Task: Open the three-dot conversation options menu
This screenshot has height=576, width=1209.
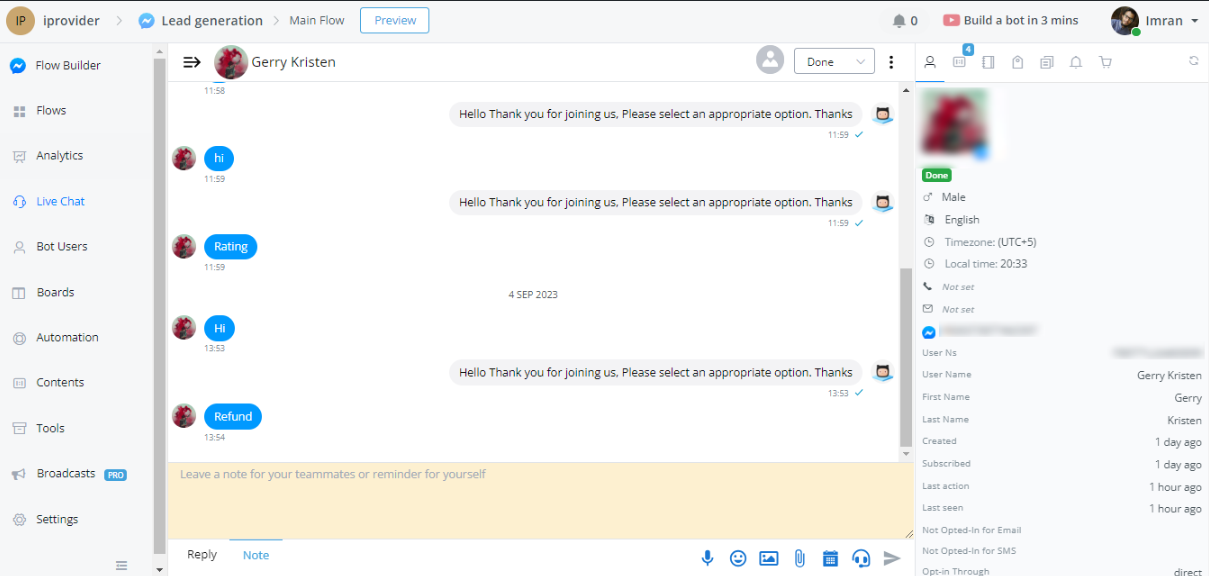Action: [x=891, y=62]
